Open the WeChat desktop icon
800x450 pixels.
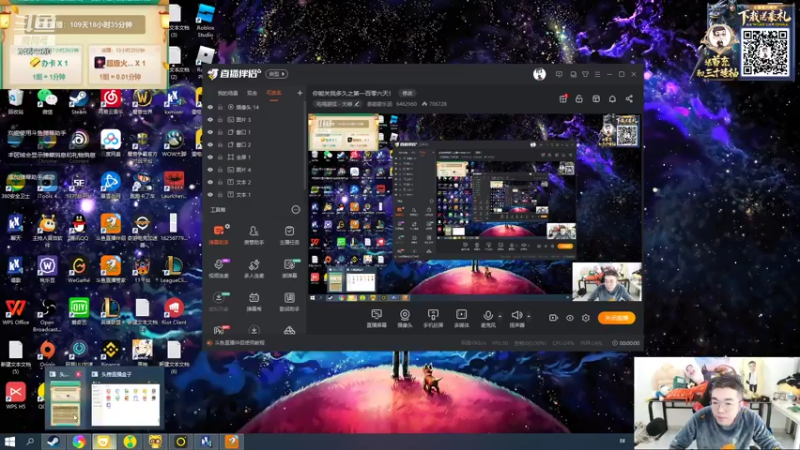47,102
